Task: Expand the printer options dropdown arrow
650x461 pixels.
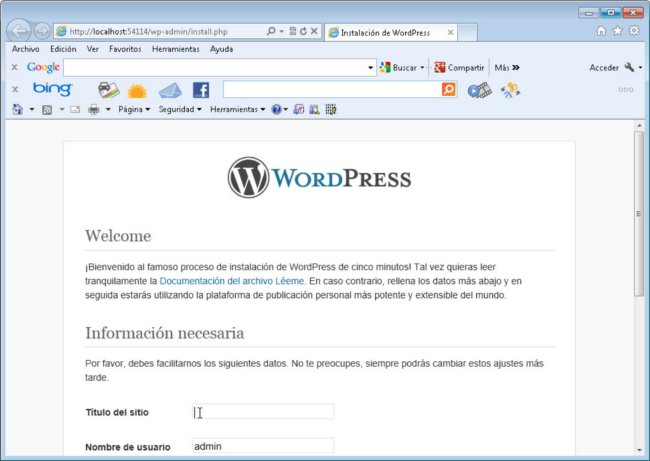Action: point(108,109)
